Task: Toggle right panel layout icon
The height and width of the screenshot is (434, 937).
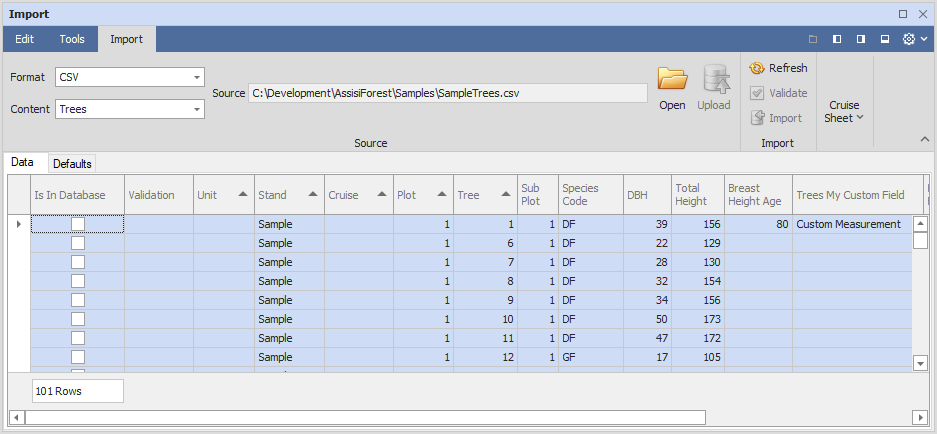Action: pos(861,39)
